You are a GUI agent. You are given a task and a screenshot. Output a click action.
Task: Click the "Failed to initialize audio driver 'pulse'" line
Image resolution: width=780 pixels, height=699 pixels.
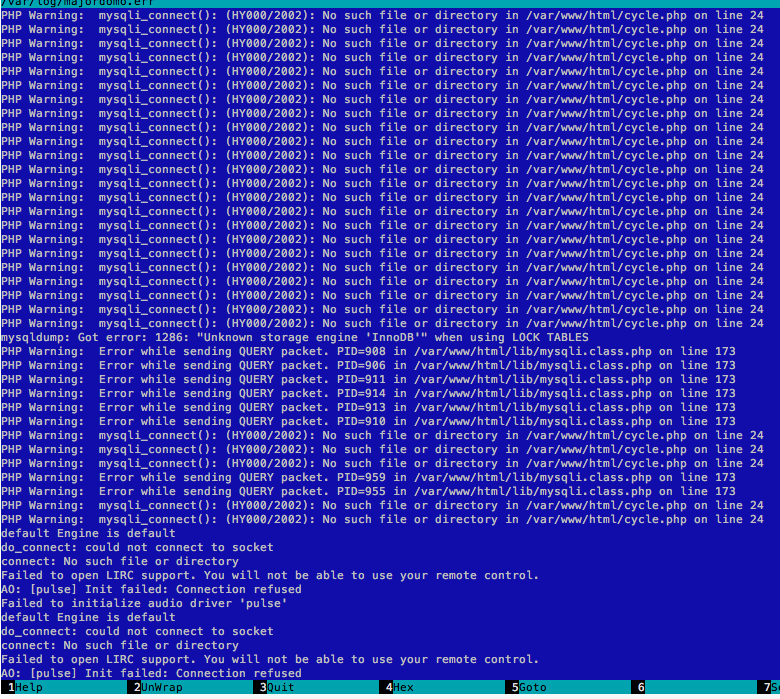(144, 603)
